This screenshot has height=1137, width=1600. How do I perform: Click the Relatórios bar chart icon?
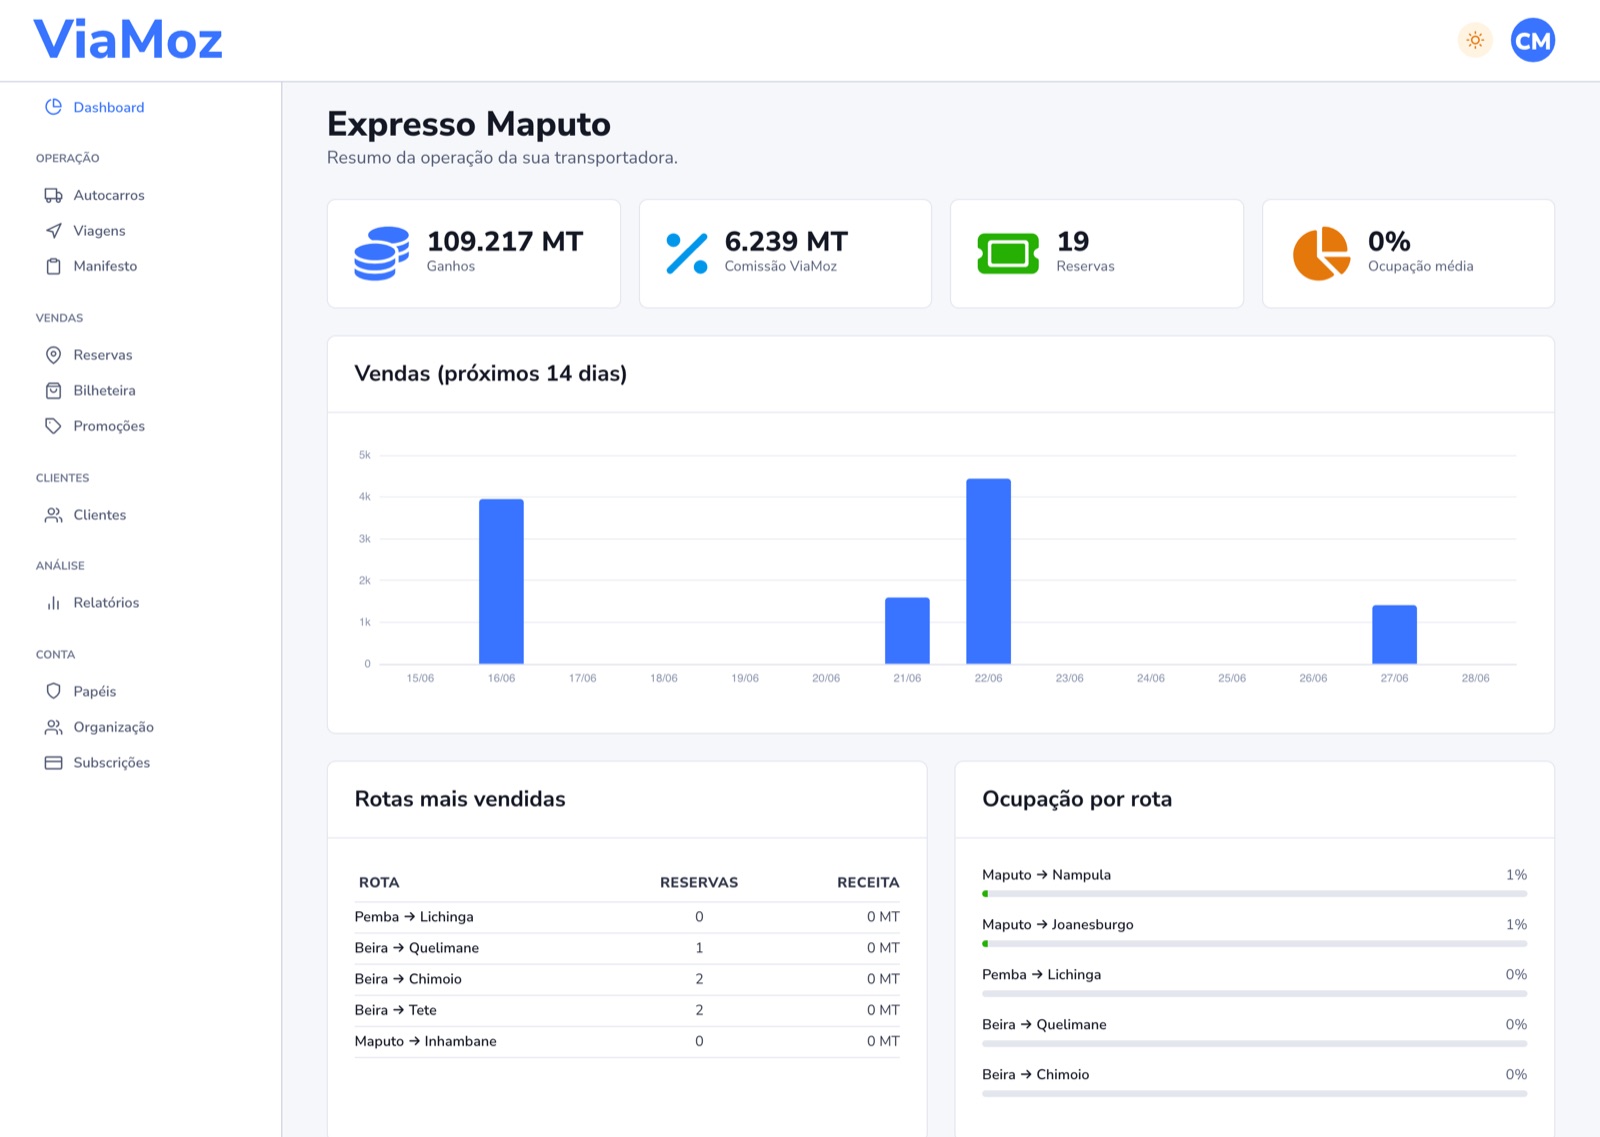pos(54,603)
